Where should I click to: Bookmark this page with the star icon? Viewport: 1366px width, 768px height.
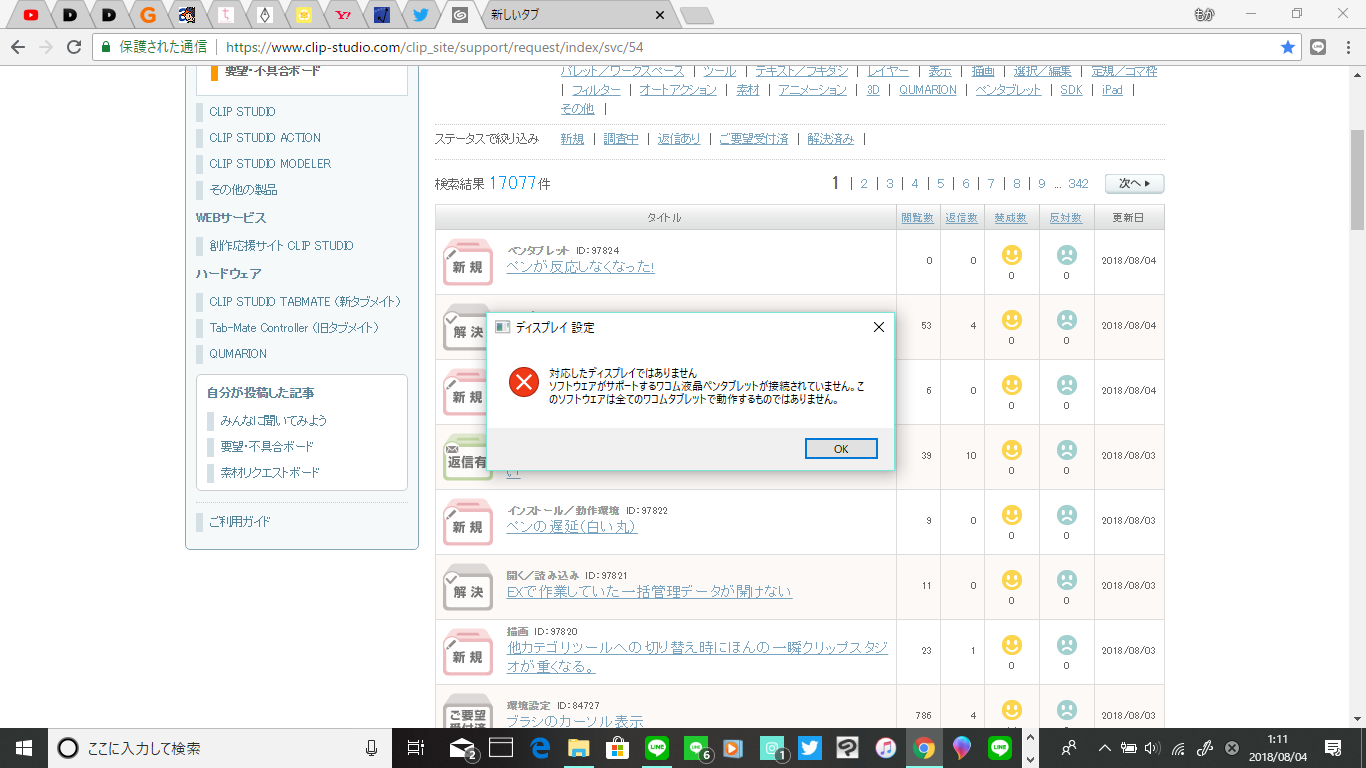1288,47
